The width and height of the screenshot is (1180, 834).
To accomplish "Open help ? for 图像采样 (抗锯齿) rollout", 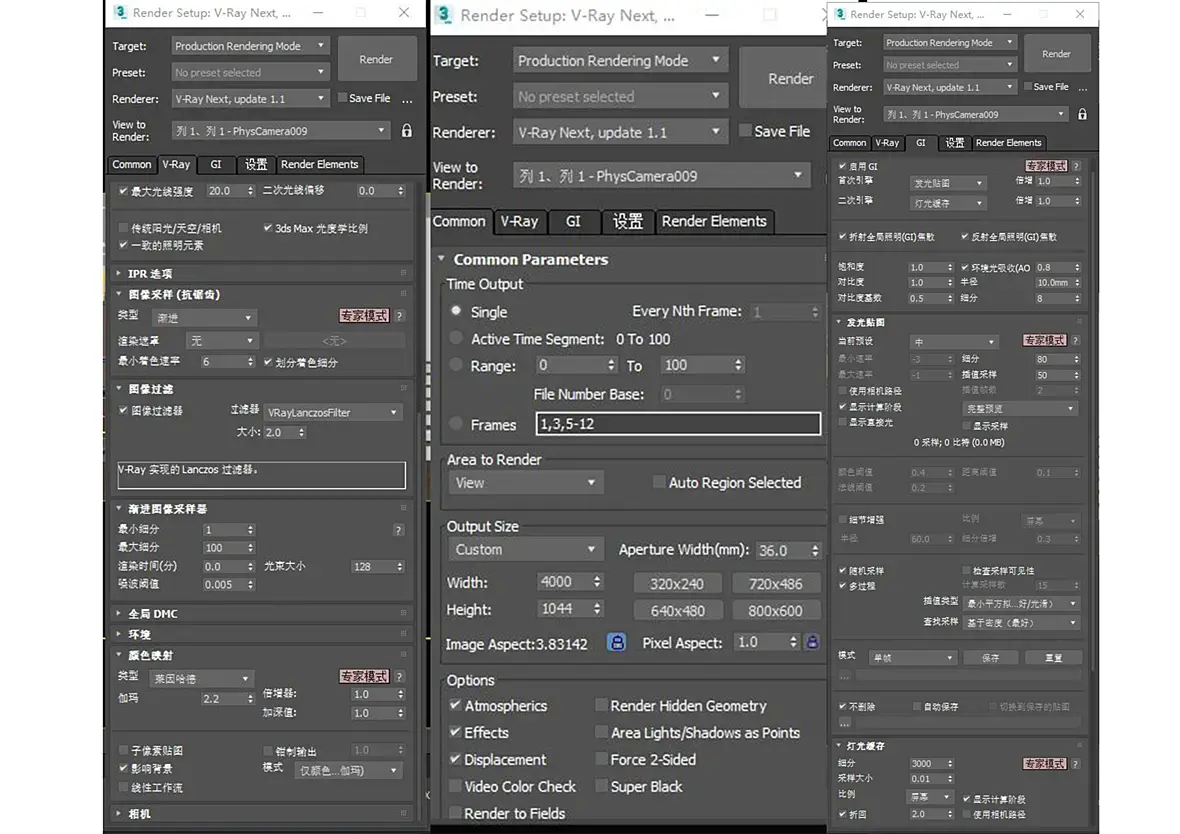I will click(x=400, y=316).
